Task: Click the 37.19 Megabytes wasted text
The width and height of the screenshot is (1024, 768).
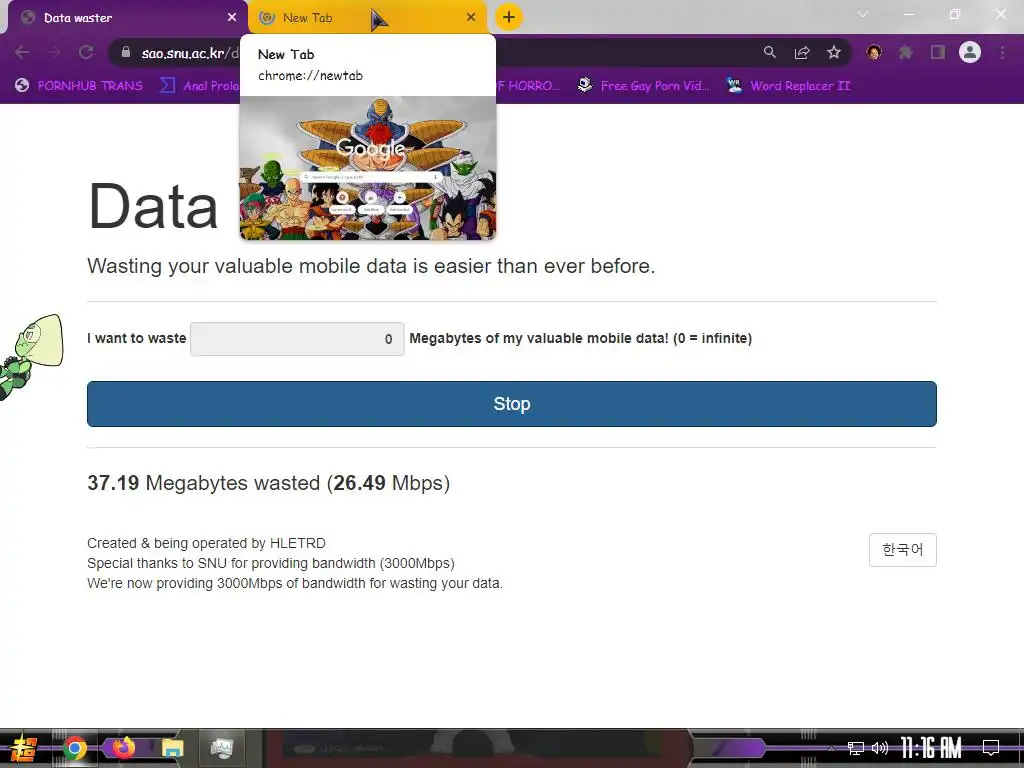Action: tap(268, 483)
